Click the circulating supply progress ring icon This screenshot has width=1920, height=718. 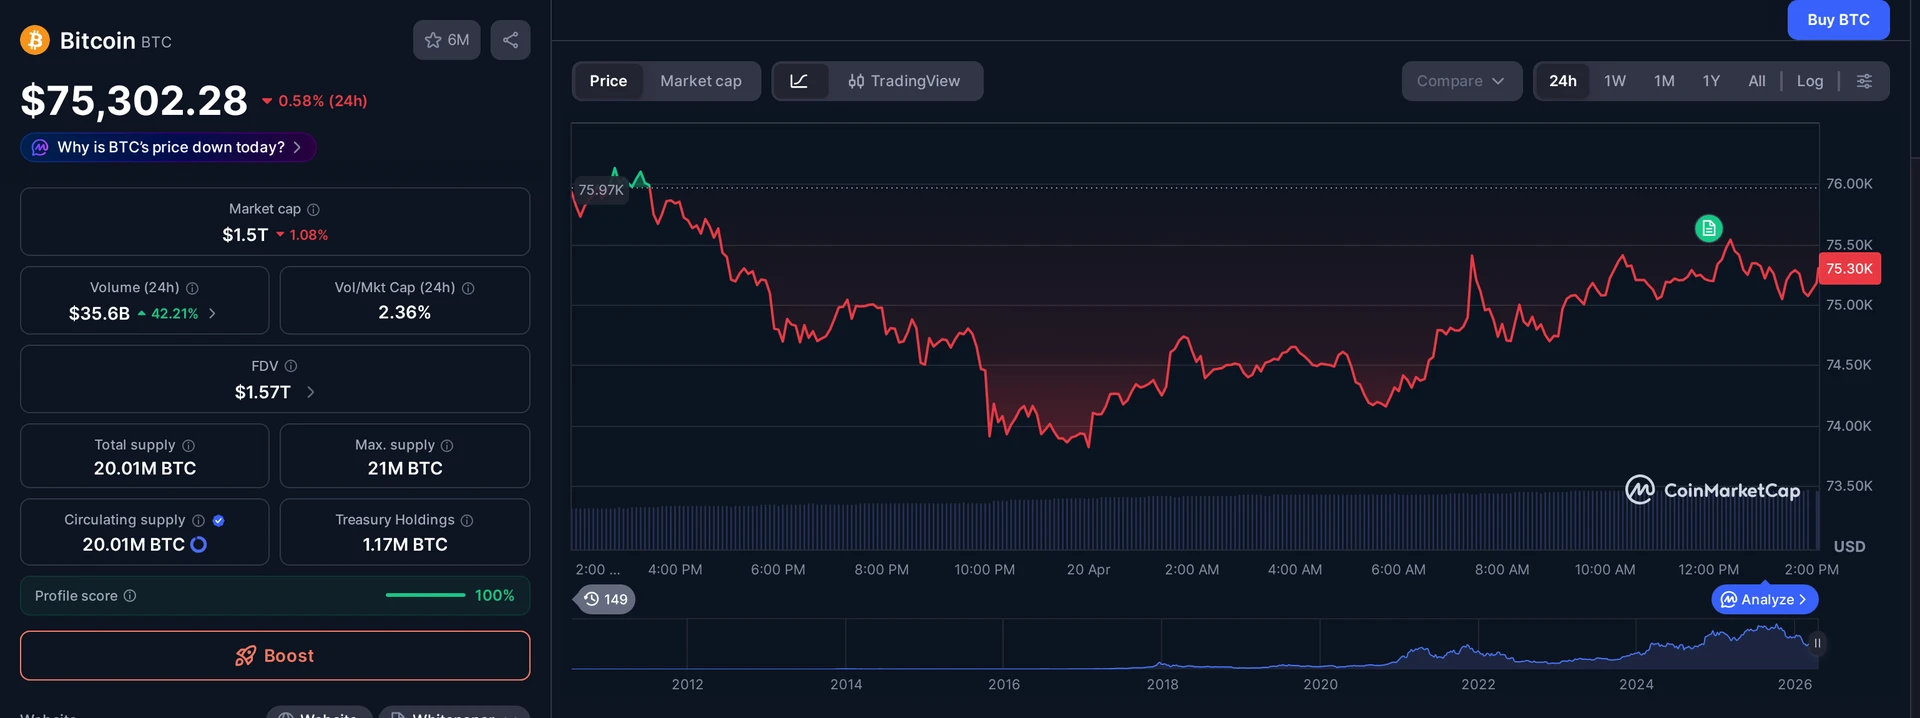click(198, 544)
